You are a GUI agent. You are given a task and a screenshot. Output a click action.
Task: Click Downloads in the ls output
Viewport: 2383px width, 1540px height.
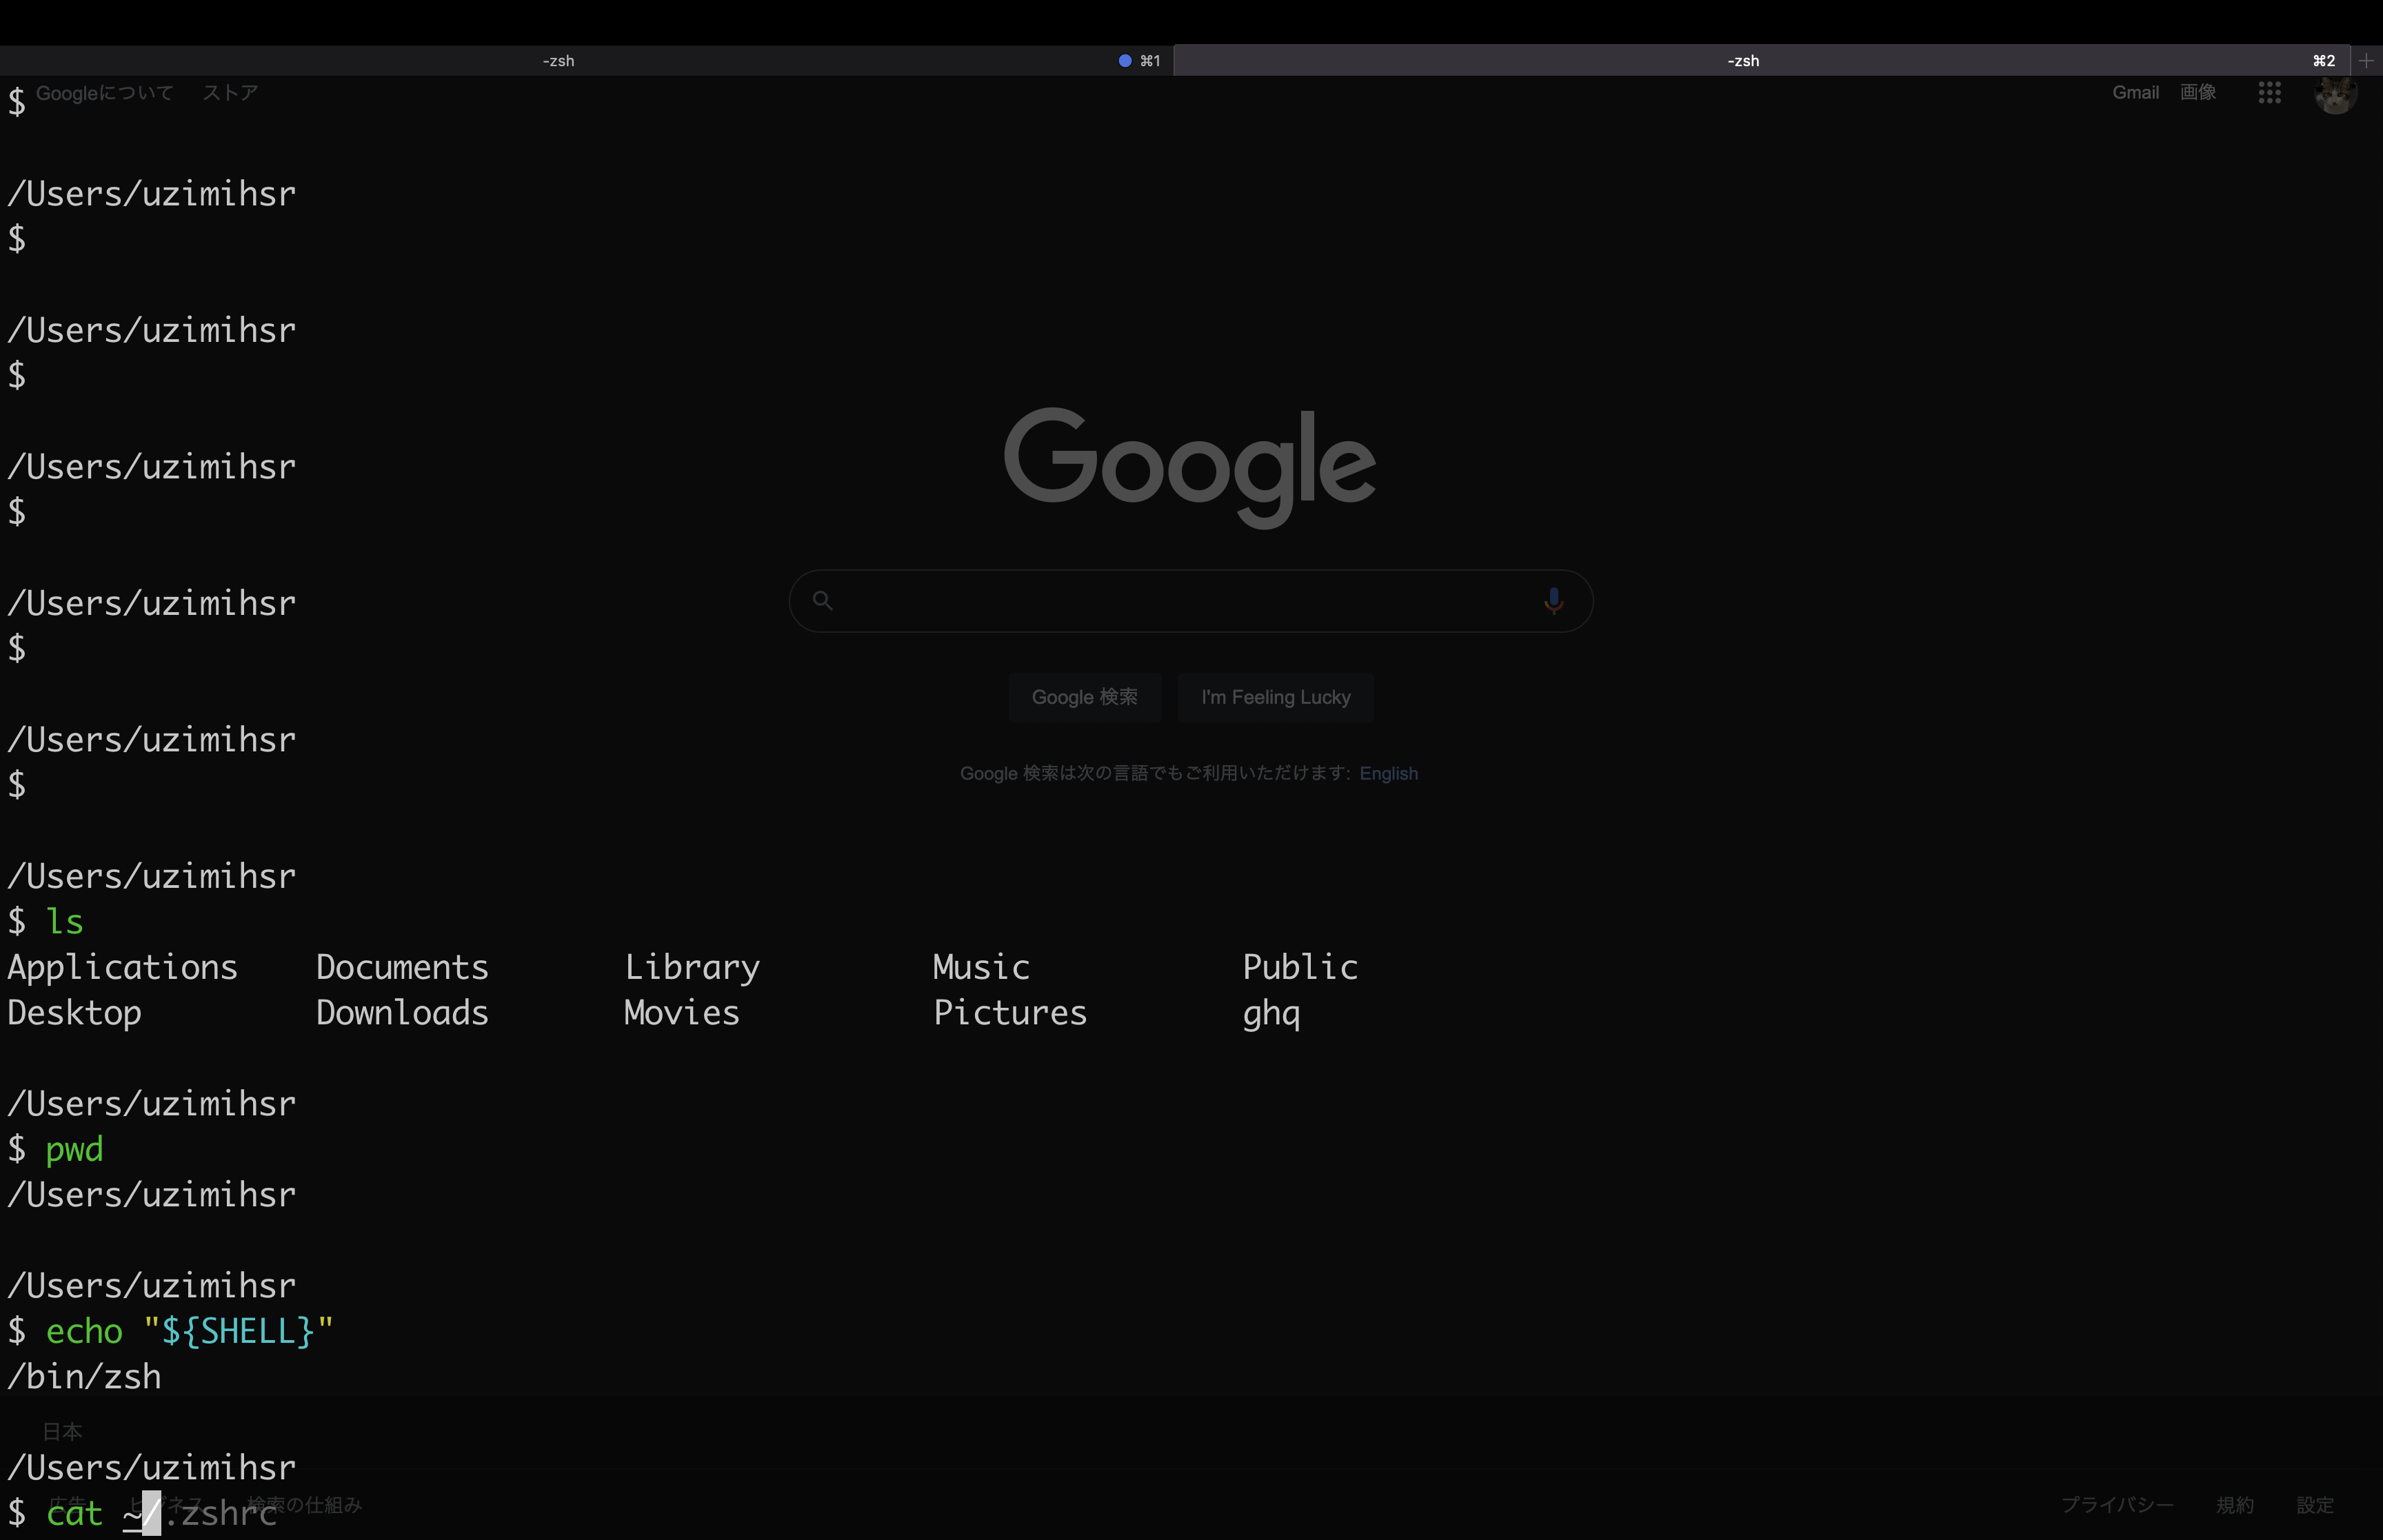click(402, 1013)
